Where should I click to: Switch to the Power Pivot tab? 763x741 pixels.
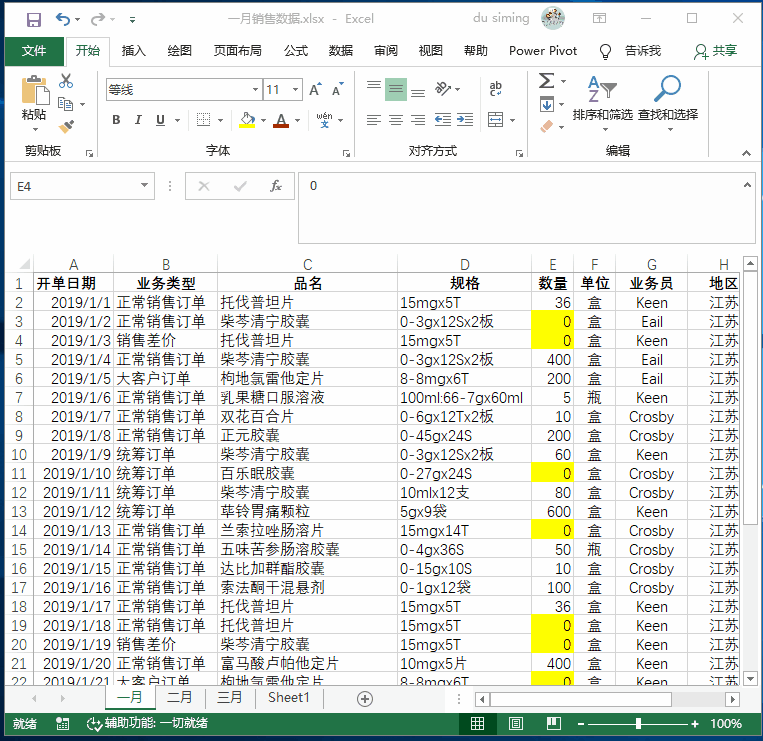[543, 51]
